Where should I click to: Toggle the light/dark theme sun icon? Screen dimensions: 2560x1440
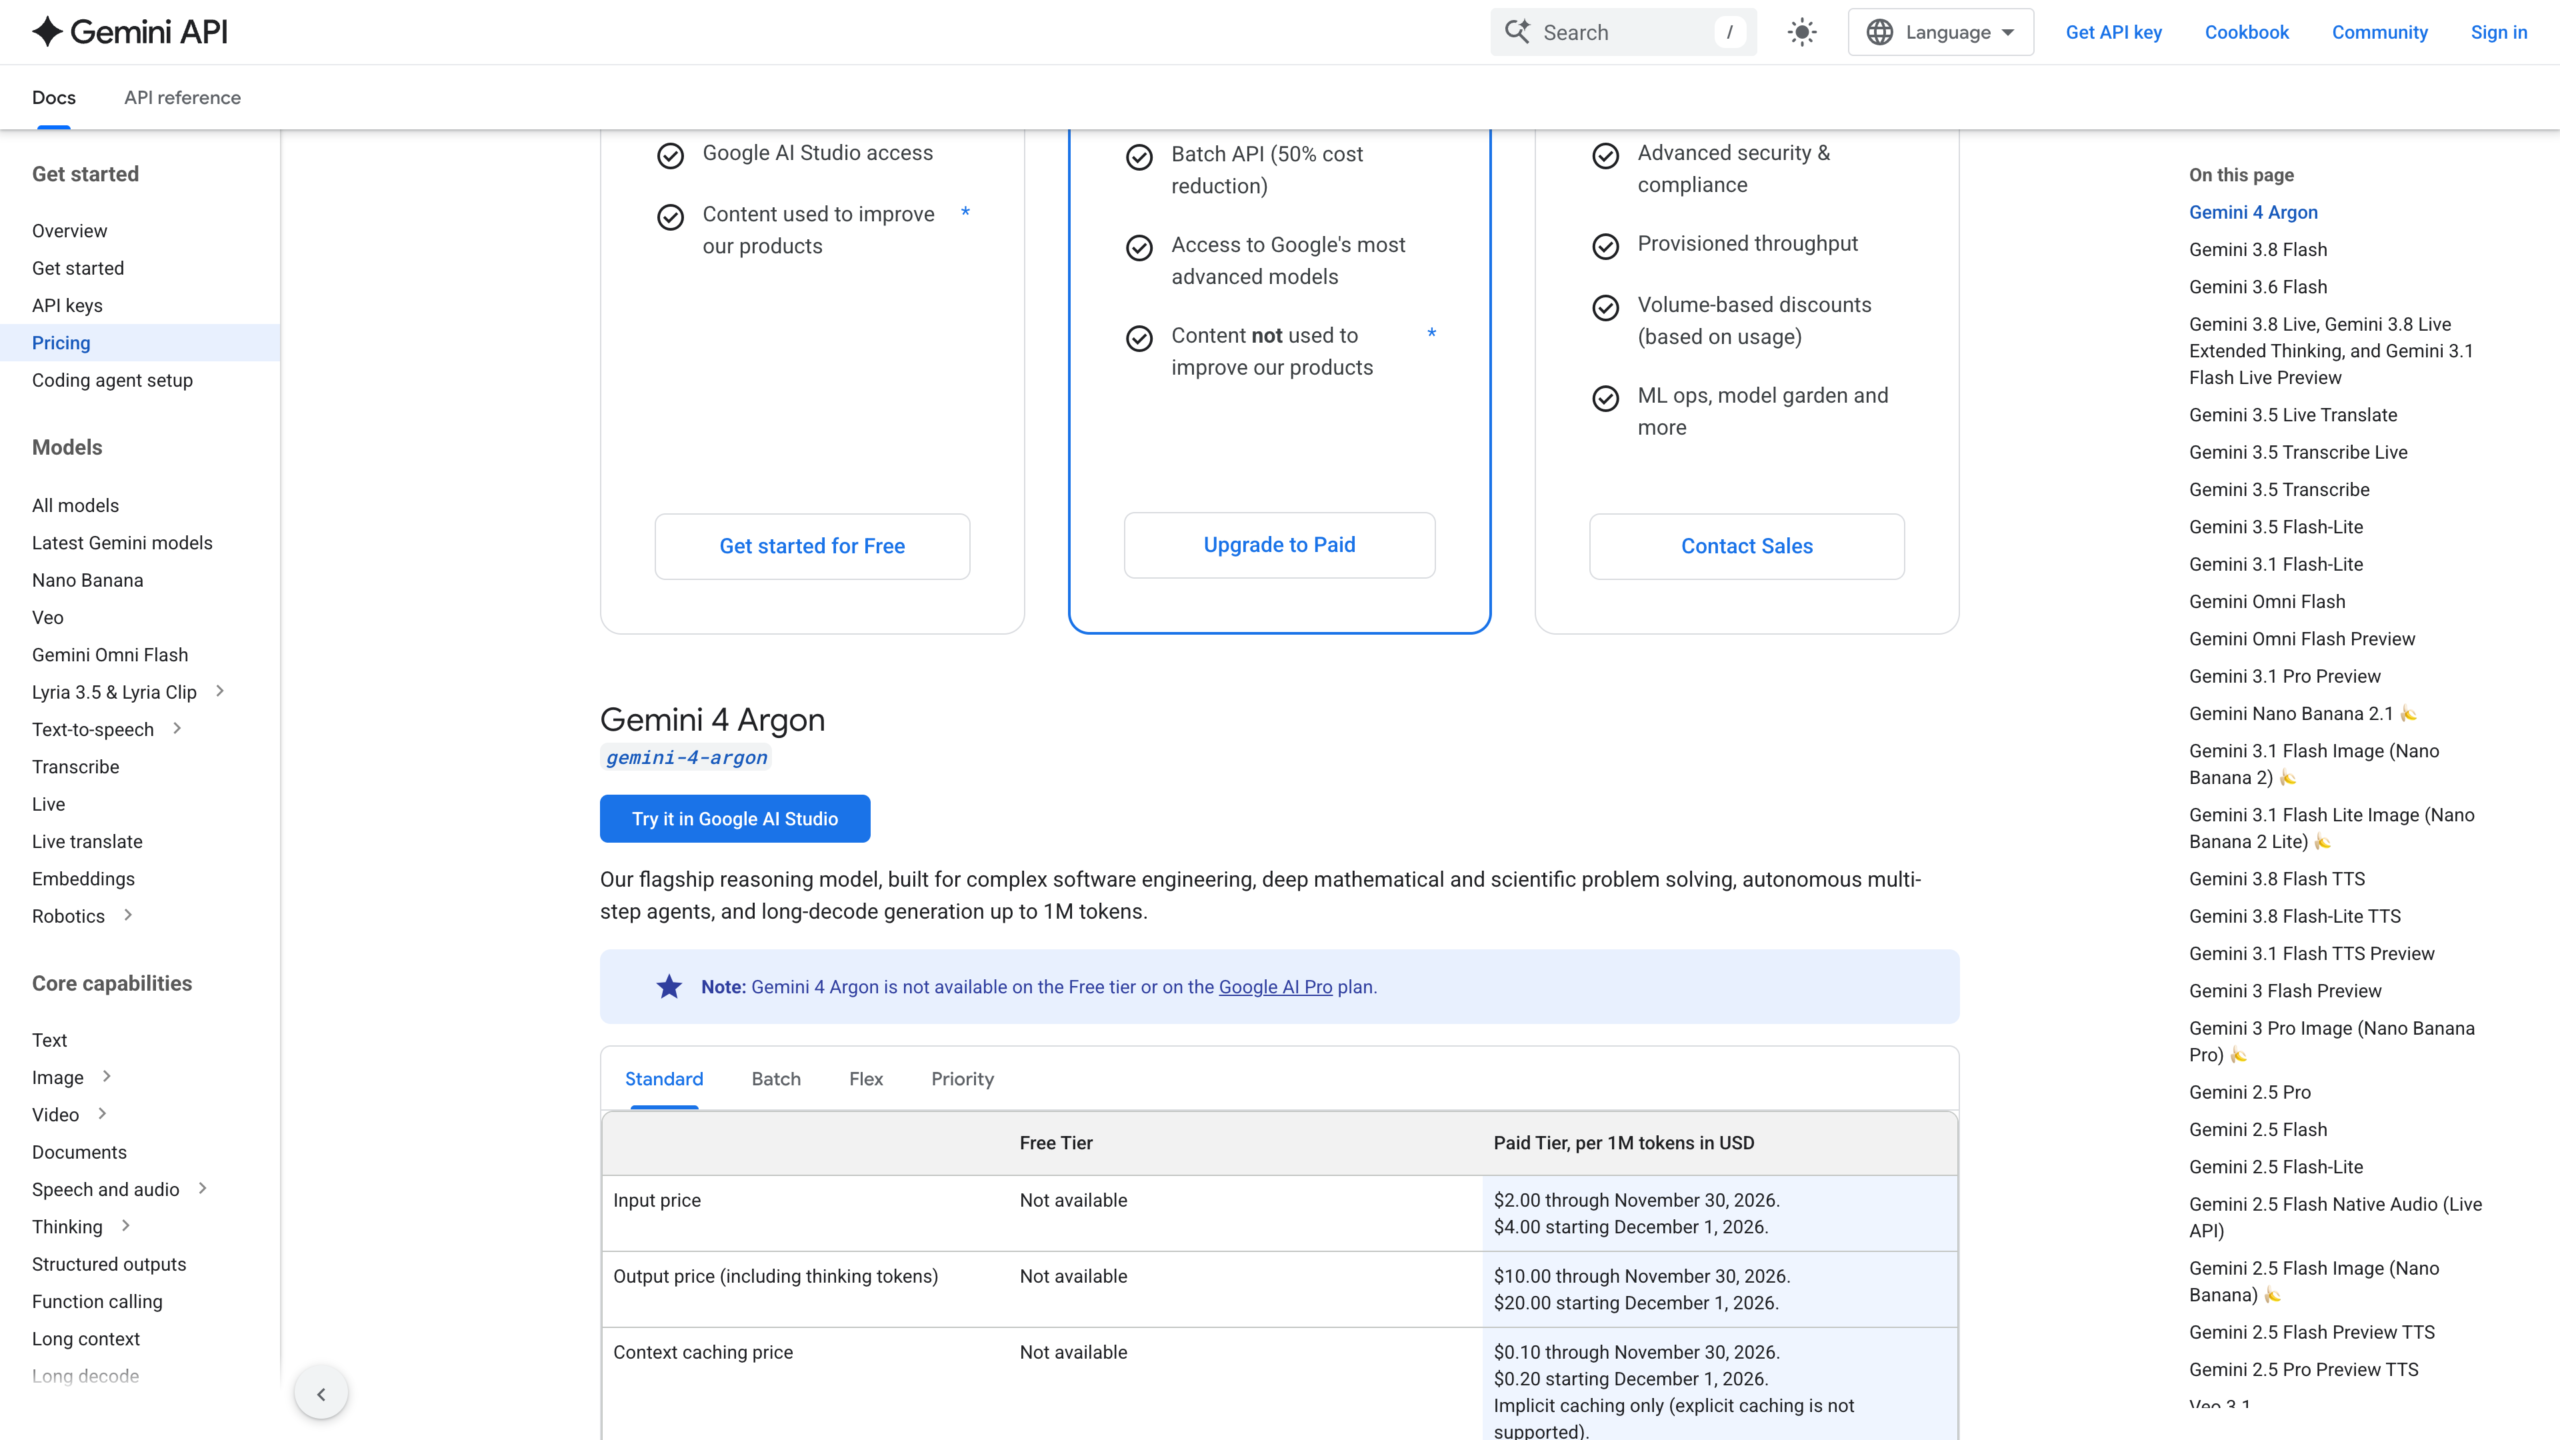coord(1802,32)
